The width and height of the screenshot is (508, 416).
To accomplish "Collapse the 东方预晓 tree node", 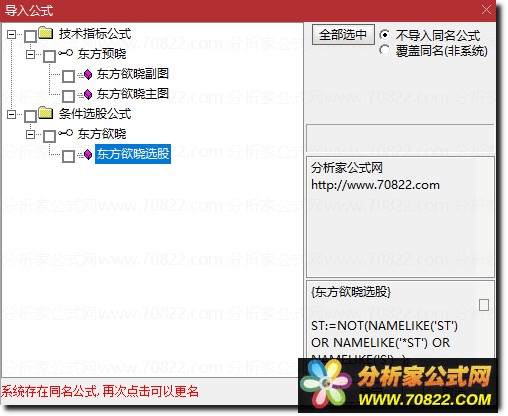I will click(x=31, y=54).
